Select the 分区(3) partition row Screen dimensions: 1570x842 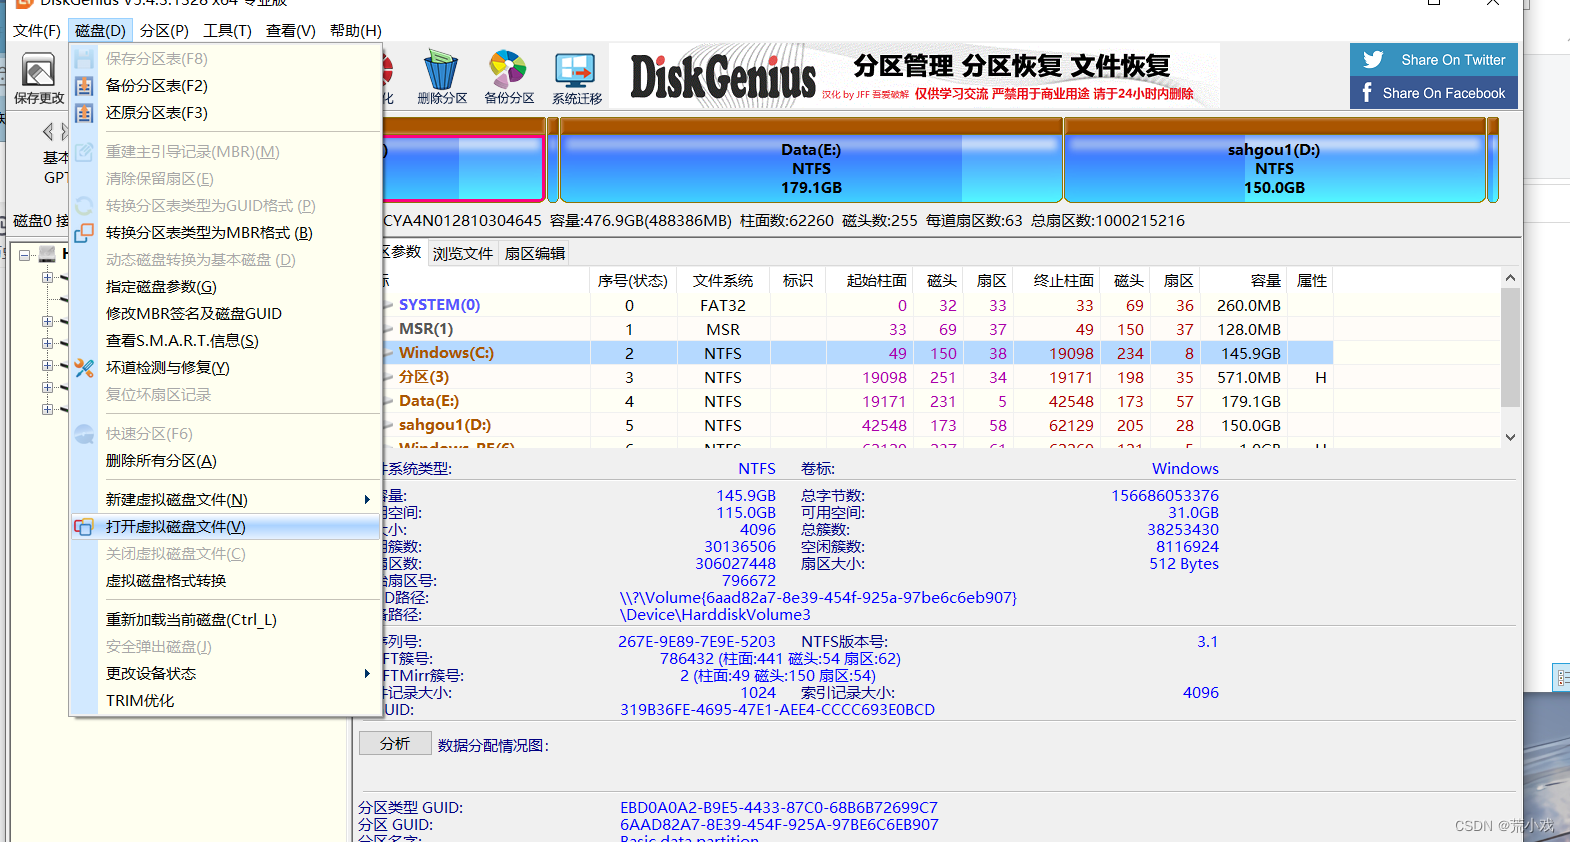858,377
